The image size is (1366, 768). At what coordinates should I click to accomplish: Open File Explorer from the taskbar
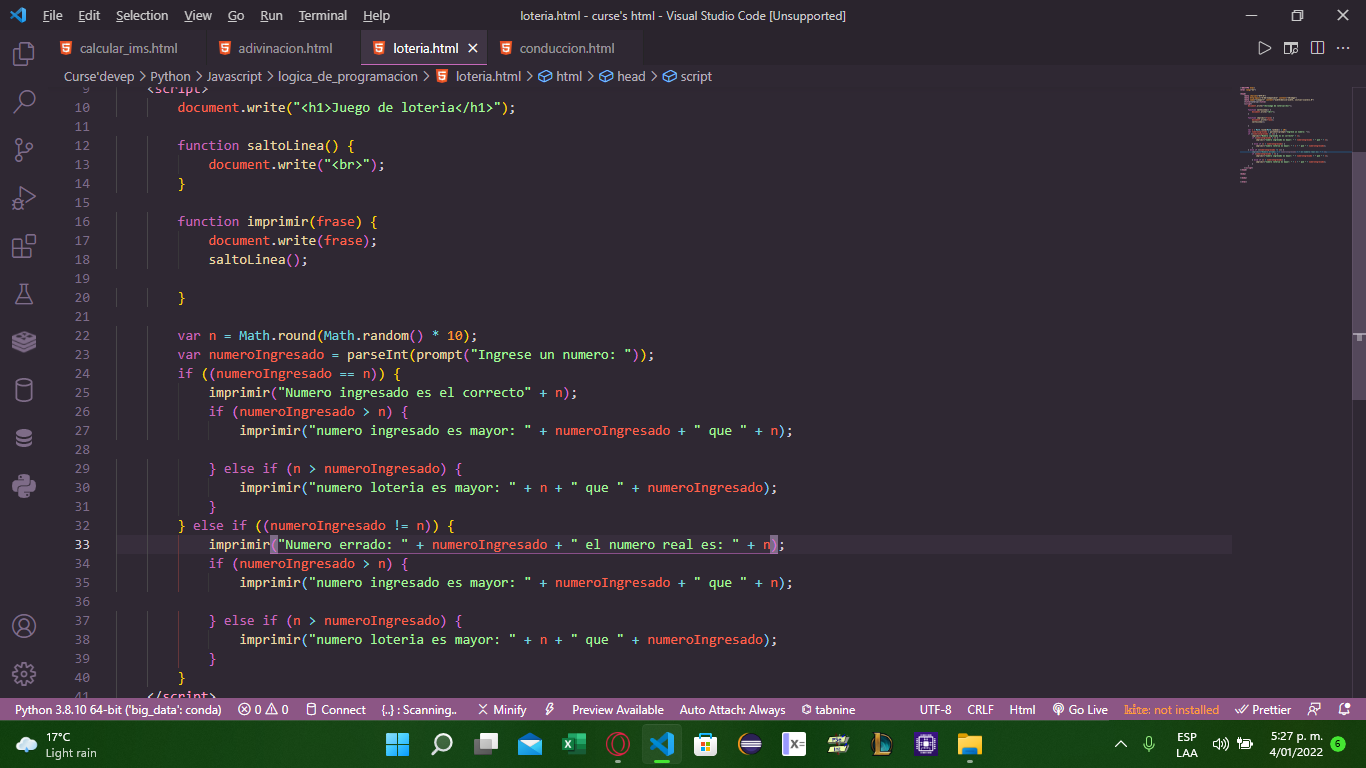[969, 744]
